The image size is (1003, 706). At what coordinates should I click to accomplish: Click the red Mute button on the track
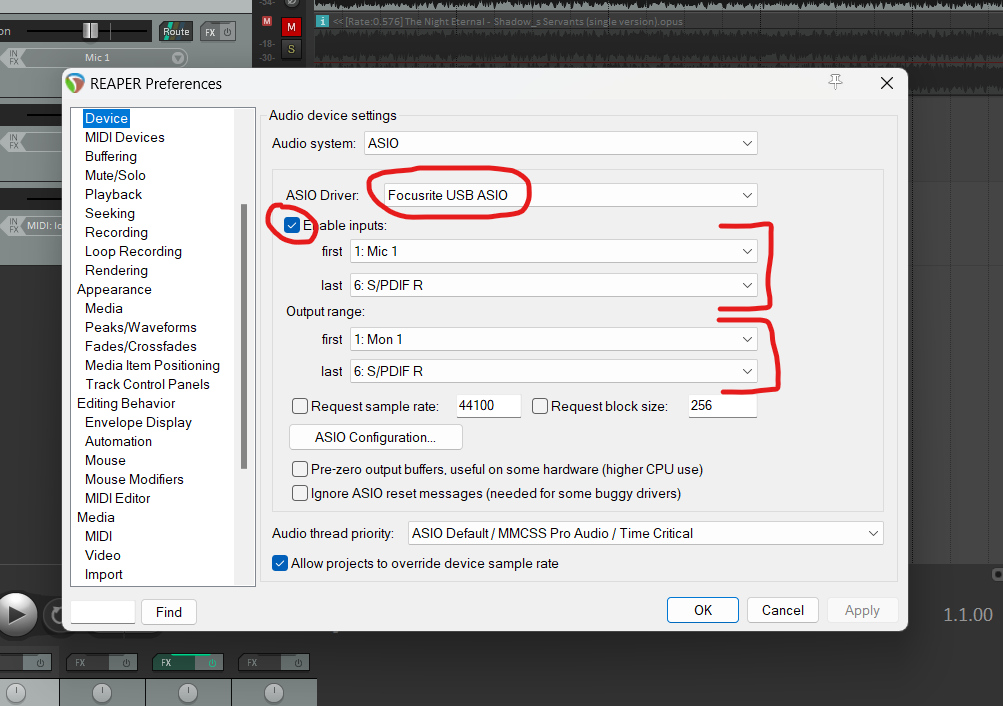click(291, 26)
